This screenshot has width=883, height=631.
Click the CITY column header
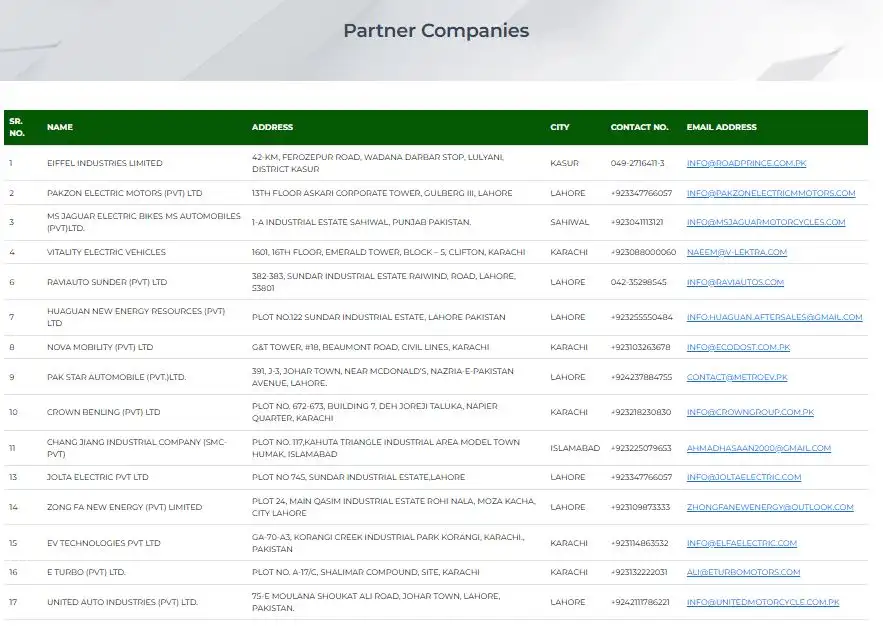tap(560, 127)
